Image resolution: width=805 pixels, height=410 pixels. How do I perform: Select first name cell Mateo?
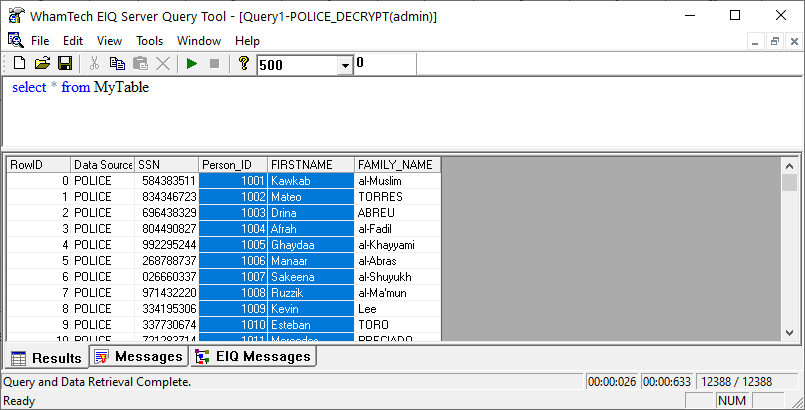click(311, 197)
